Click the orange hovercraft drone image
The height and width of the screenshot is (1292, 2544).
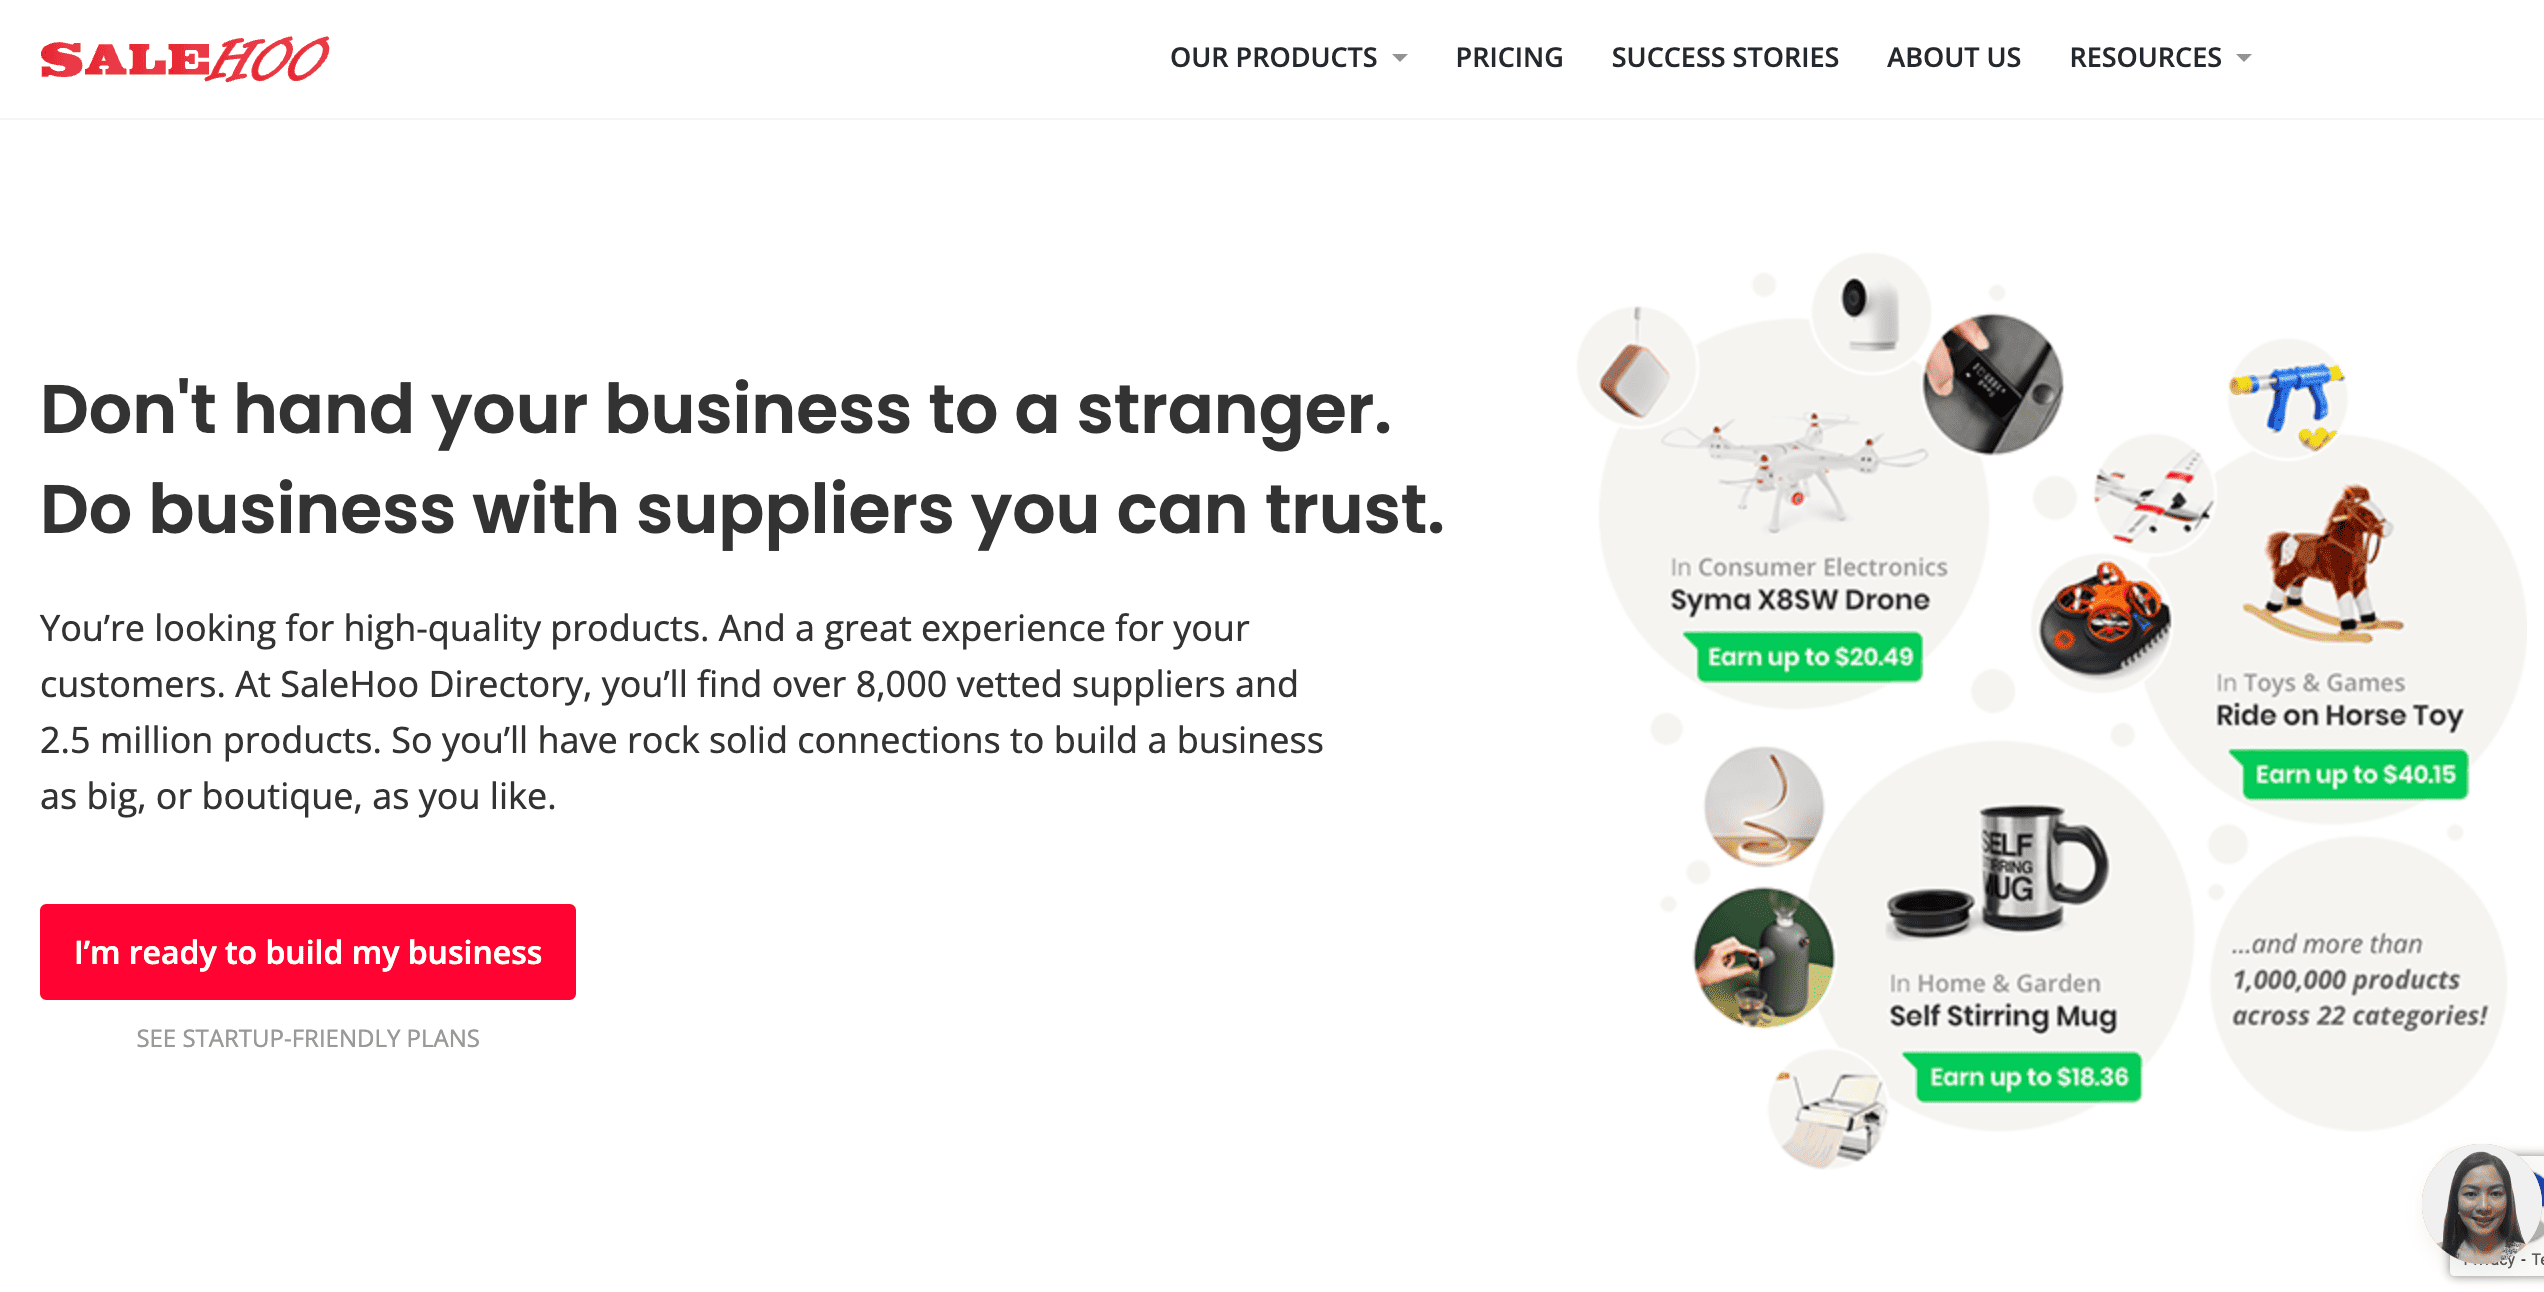[x=2103, y=619]
